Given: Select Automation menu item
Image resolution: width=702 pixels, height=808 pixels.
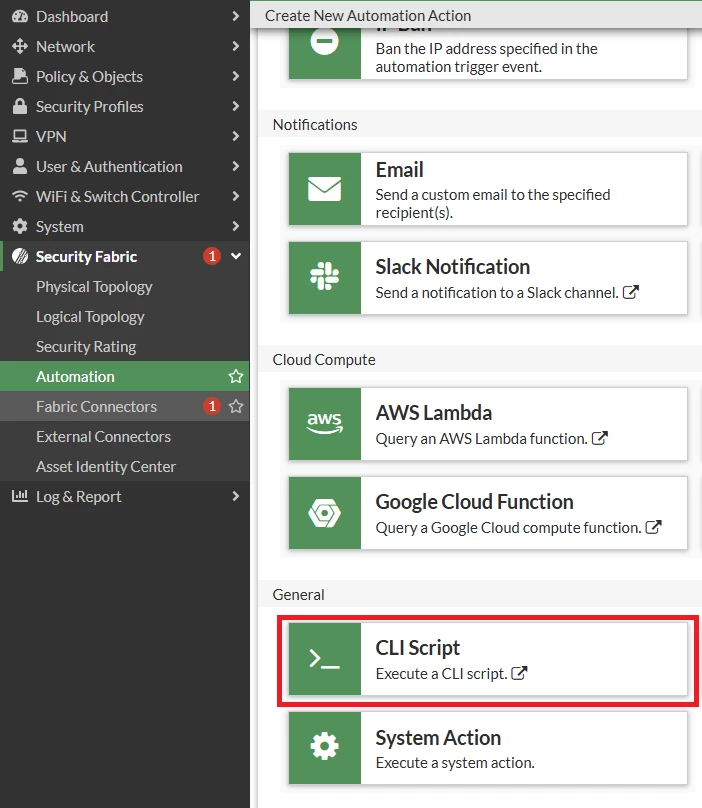Looking at the screenshot, I should 125,376.
